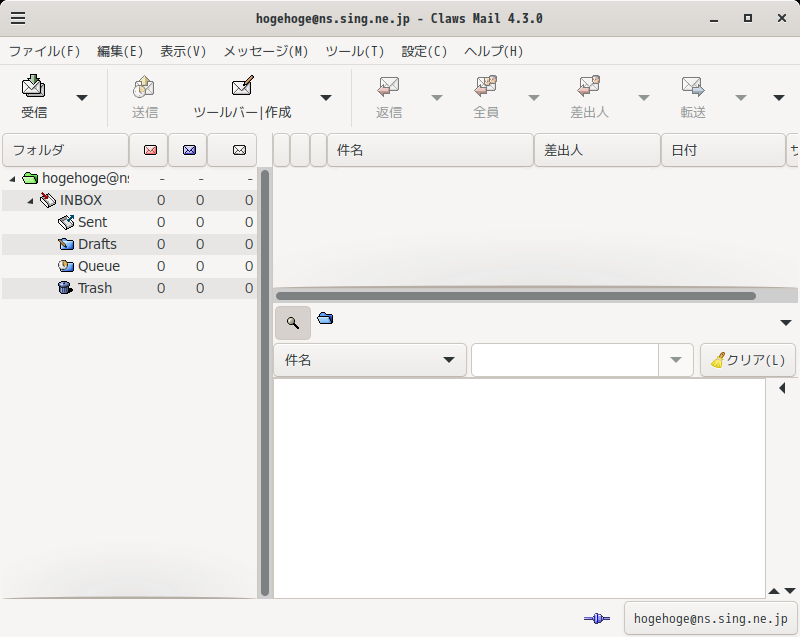This screenshot has height=637, width=800.
Task: Click the Drafts folder icon
Action: [66, 244]
